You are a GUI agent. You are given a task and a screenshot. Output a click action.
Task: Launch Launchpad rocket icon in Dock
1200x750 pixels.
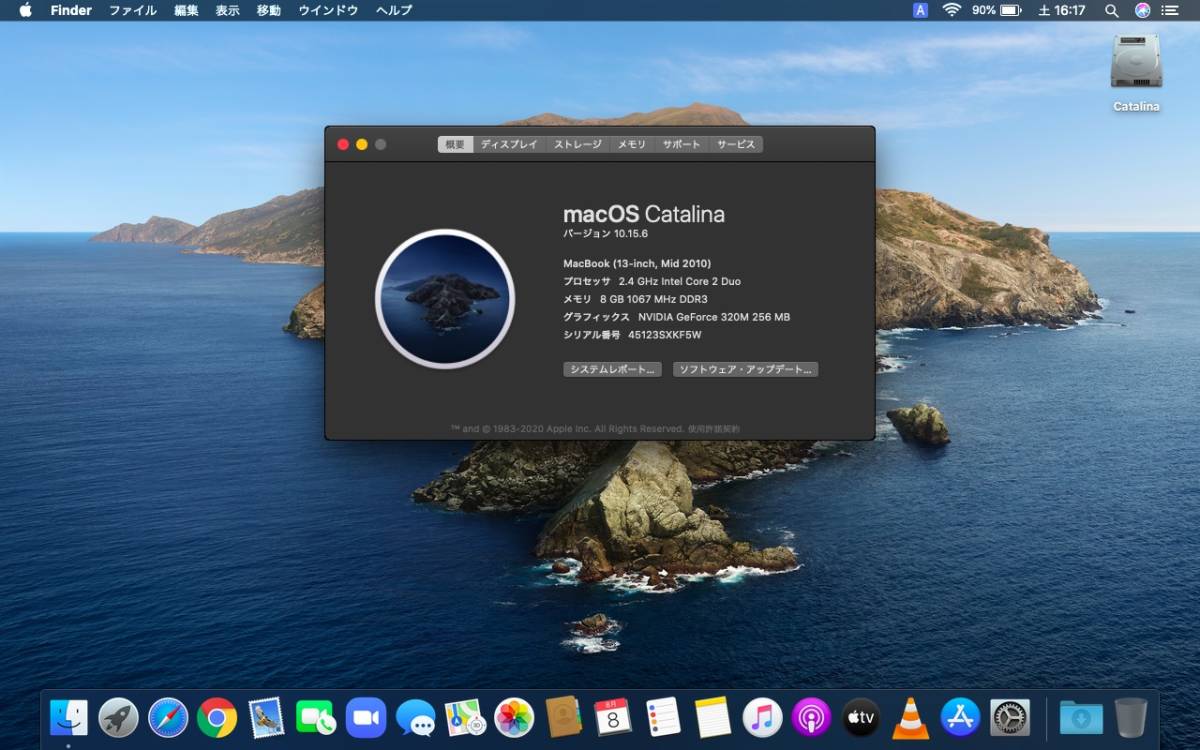[x=118, y=717]
